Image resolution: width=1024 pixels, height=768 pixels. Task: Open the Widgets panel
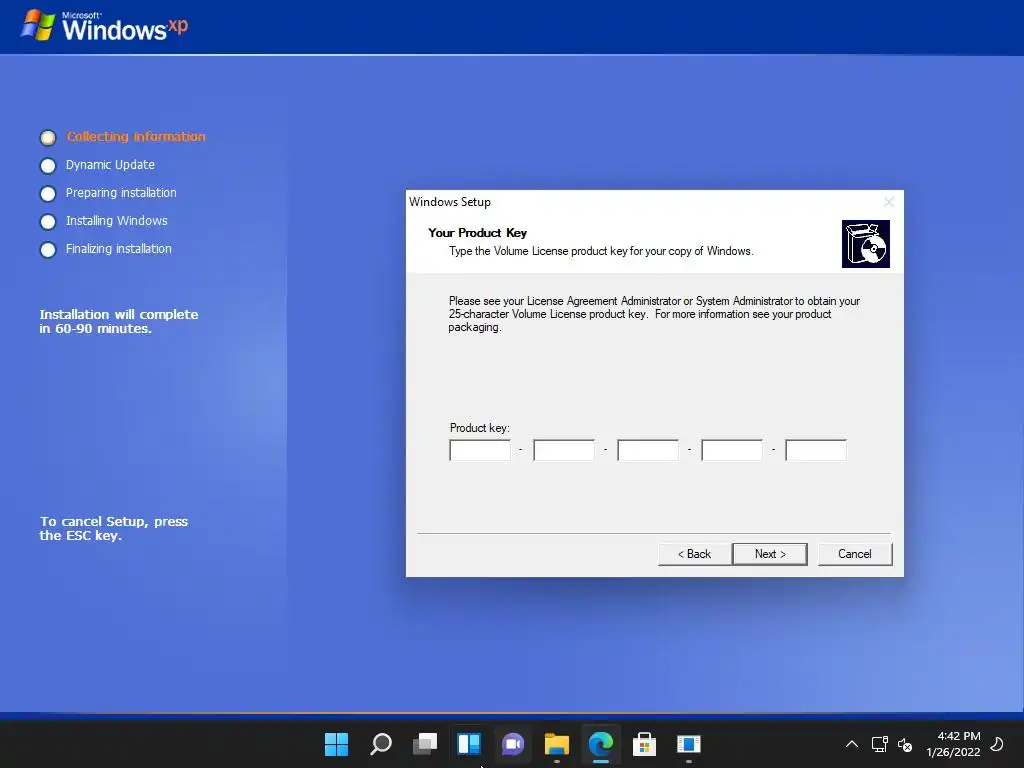469,744
